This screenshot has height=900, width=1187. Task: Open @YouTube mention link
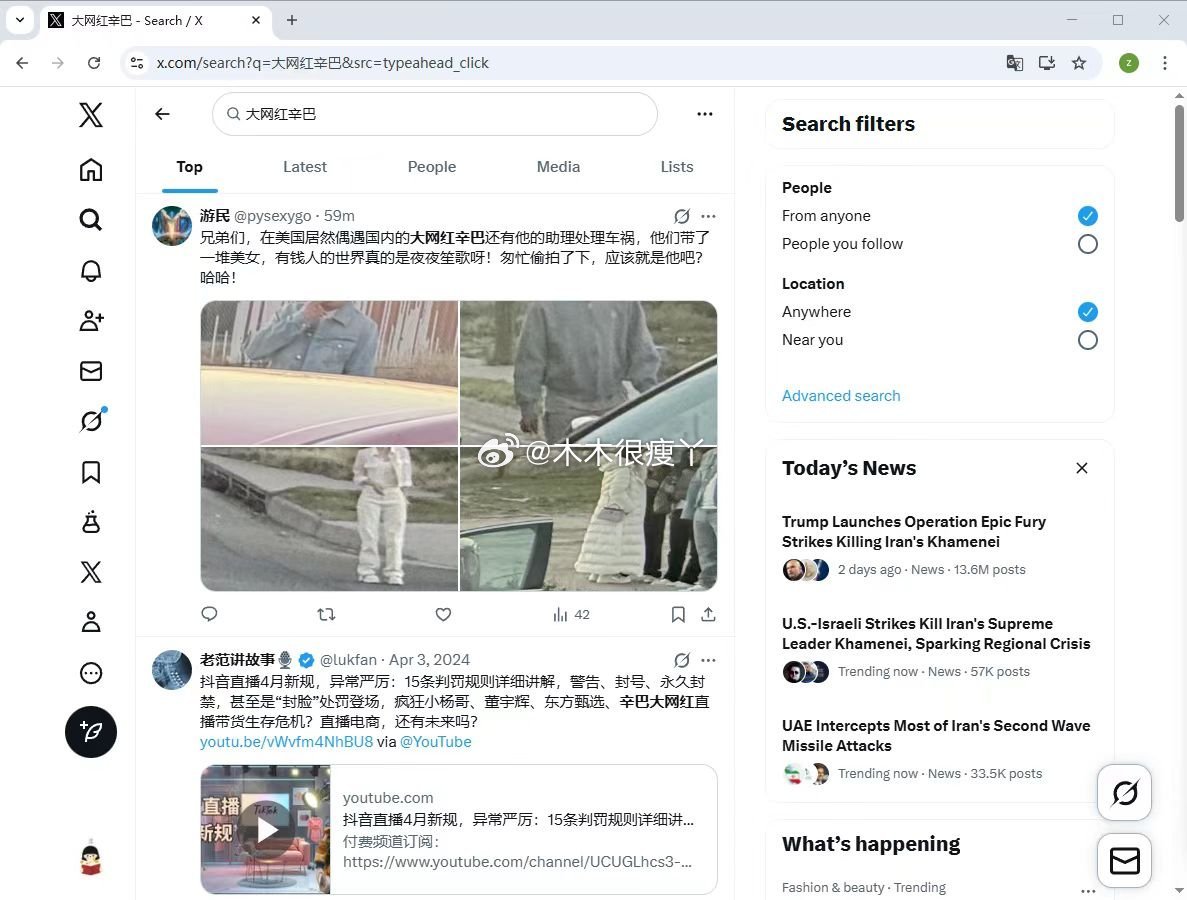[x=435, y=742]
